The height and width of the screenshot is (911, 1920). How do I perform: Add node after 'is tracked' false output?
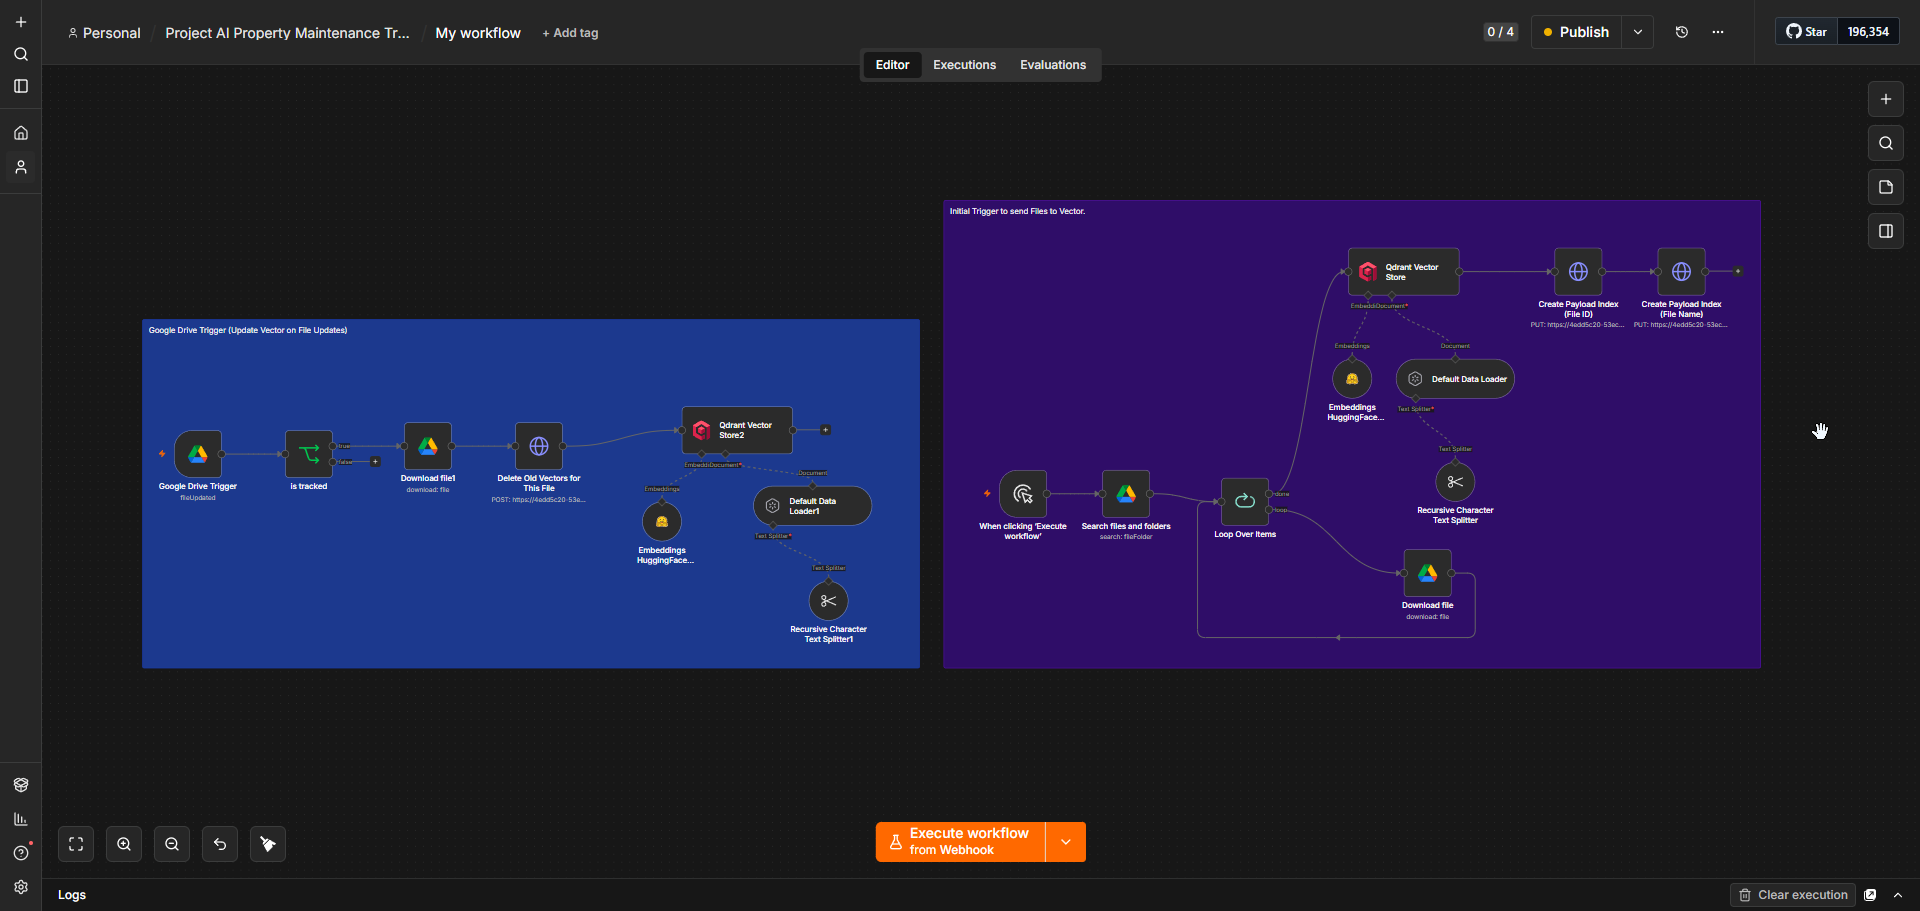click(375, 462)
